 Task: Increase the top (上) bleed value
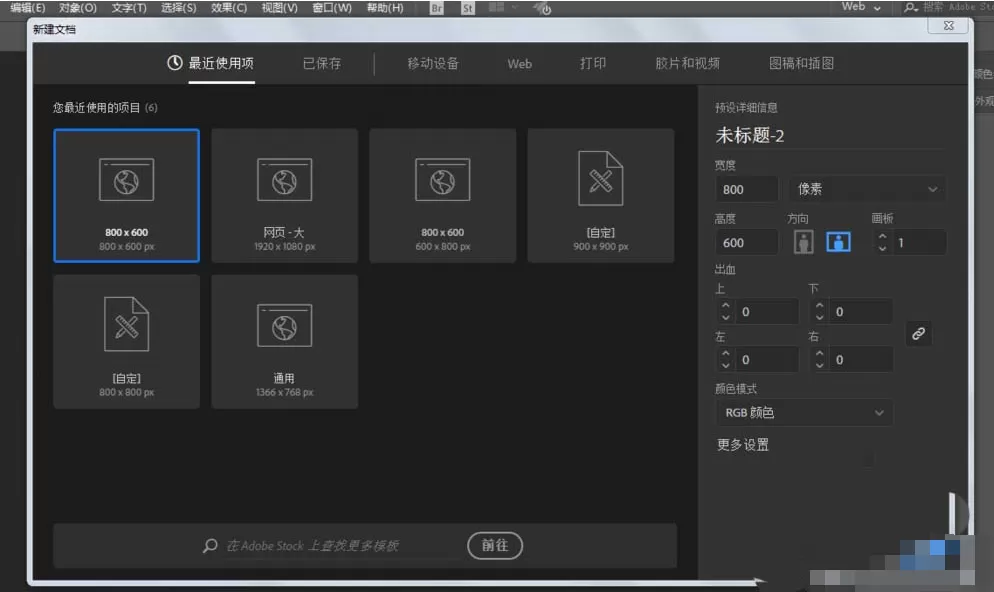[725, 306]
